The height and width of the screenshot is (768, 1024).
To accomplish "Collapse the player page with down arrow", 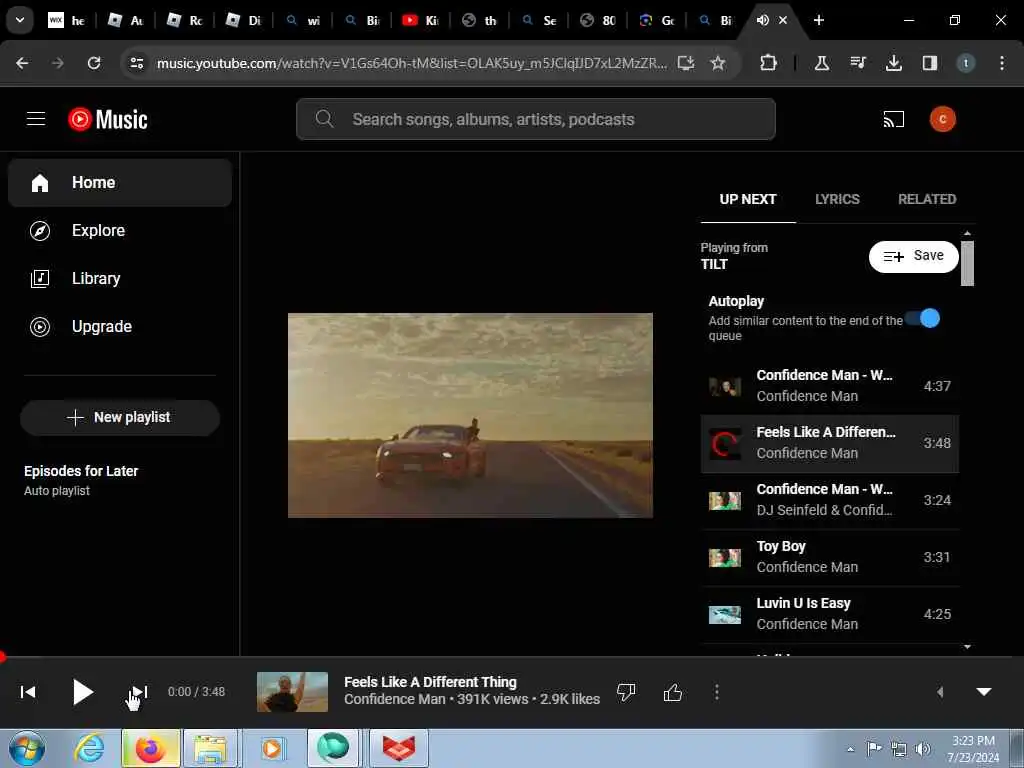I will [984, 692].
